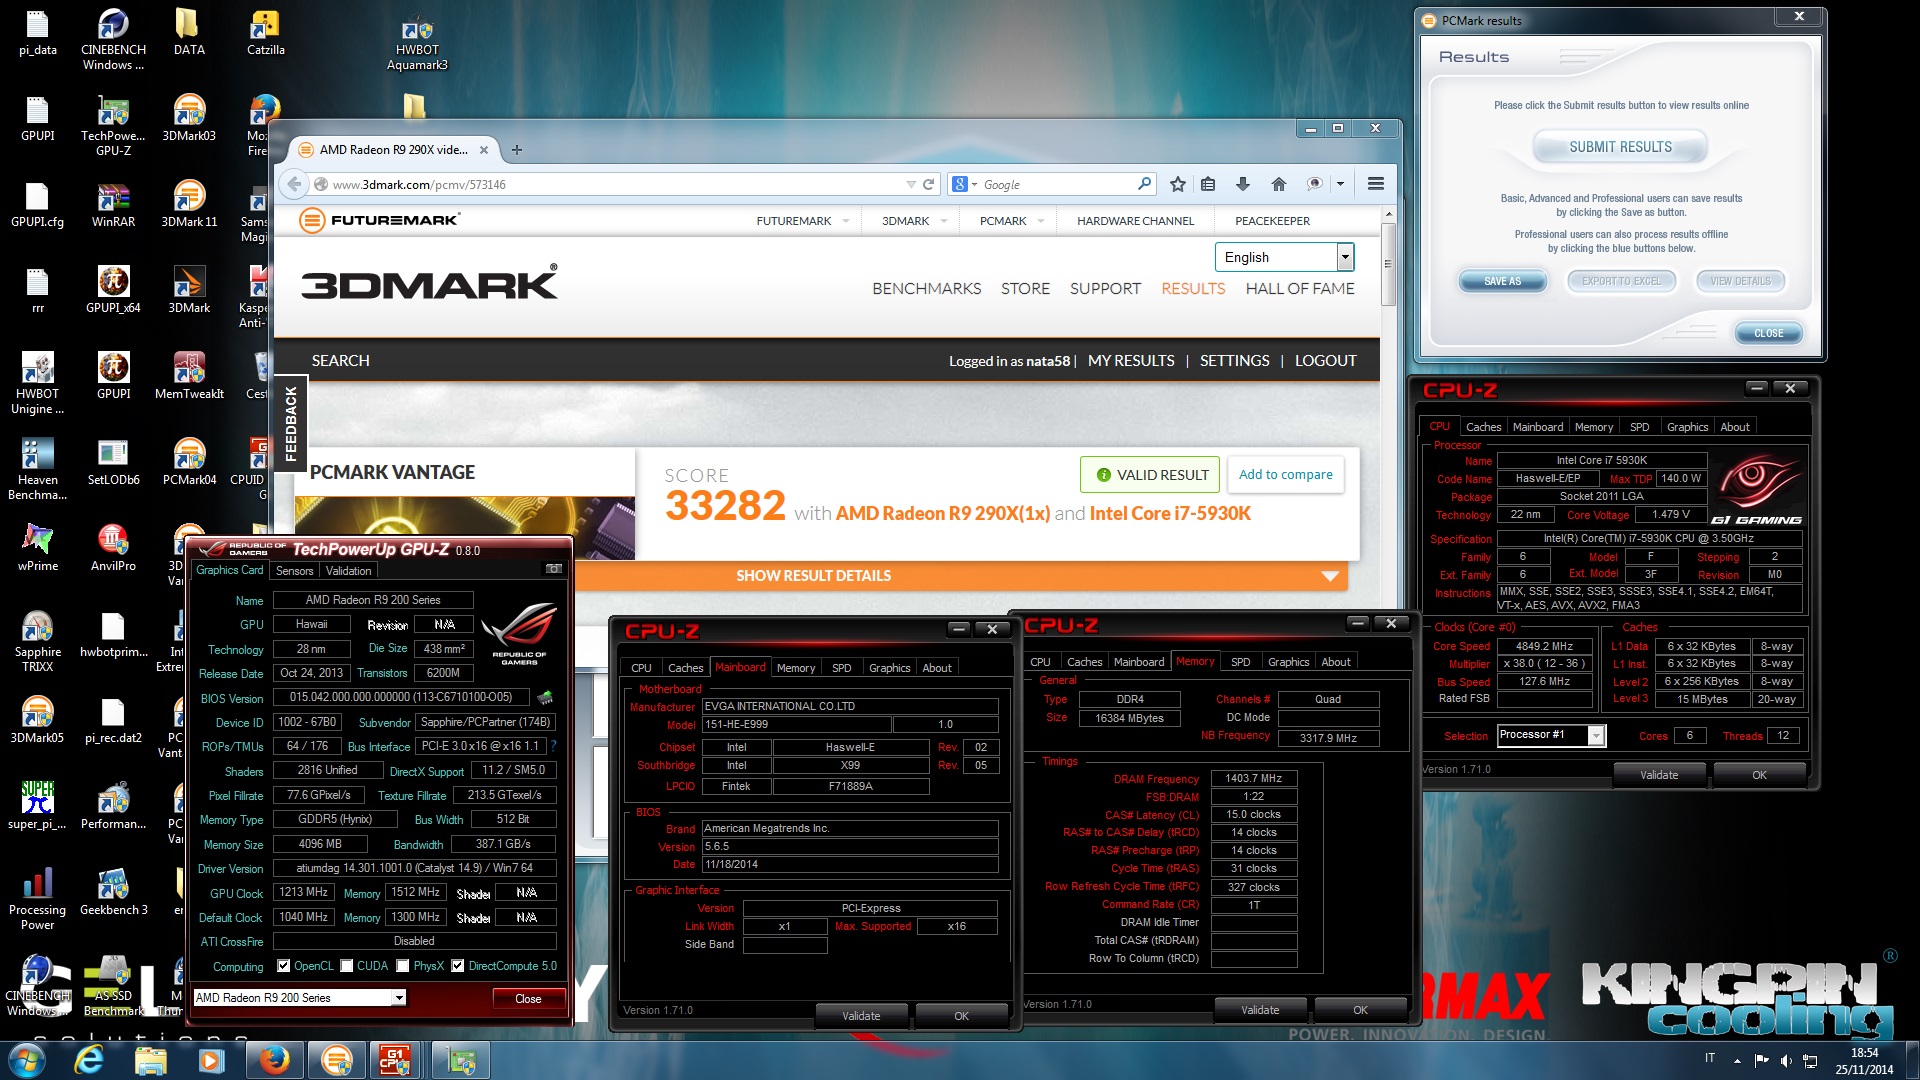
Task: Open HWBOT Aquamark3 desktop shortcut
Action: [417, 45]
